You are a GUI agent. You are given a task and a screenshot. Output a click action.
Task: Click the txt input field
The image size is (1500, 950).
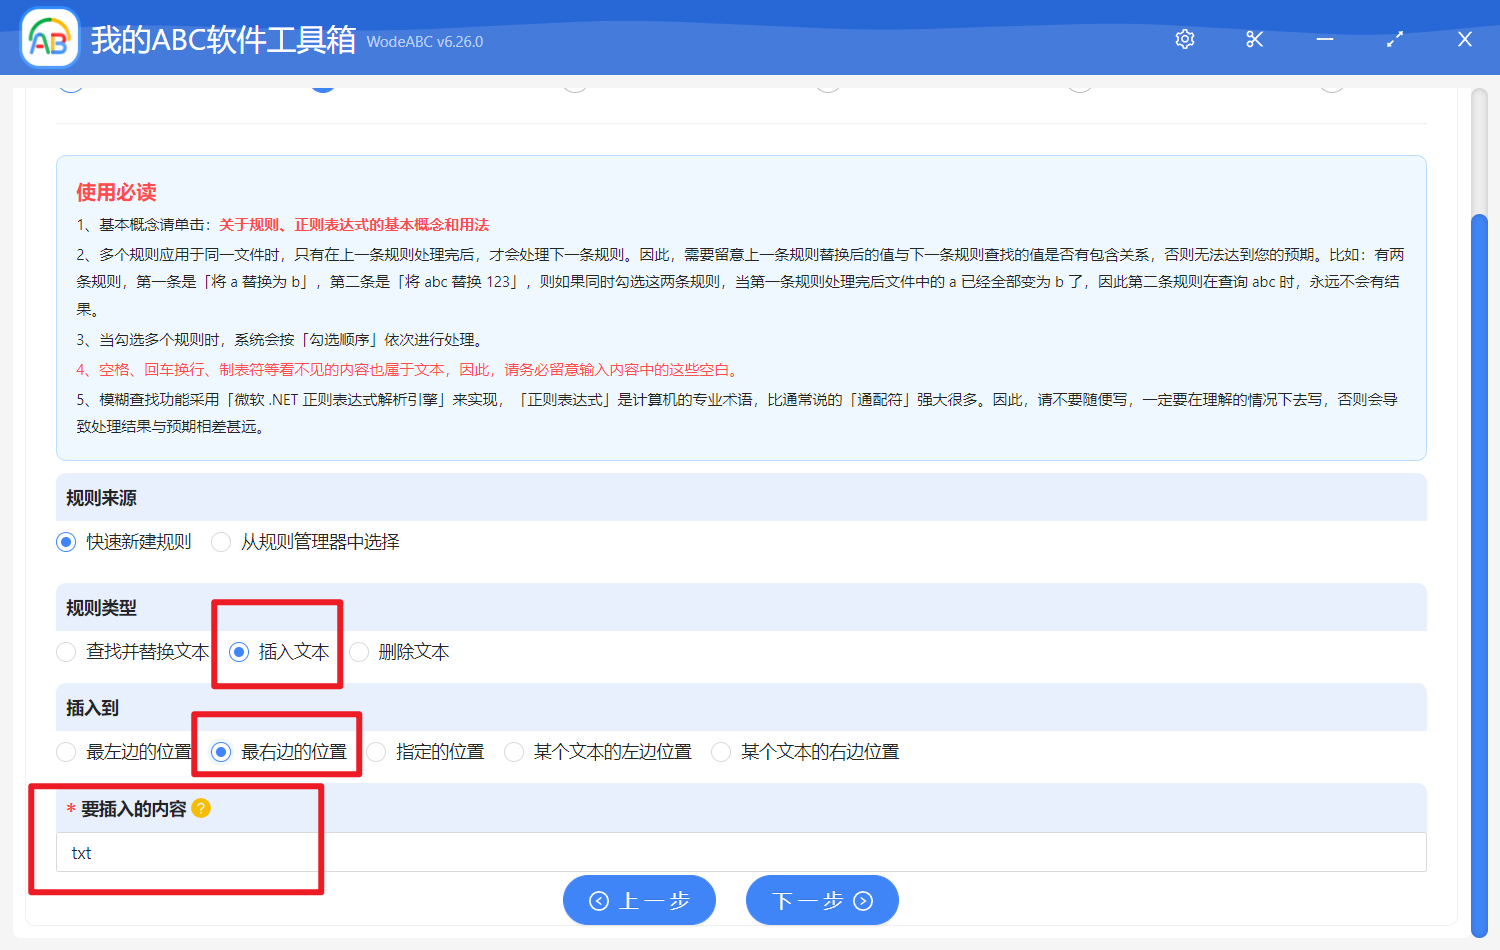tap(300, 852)
